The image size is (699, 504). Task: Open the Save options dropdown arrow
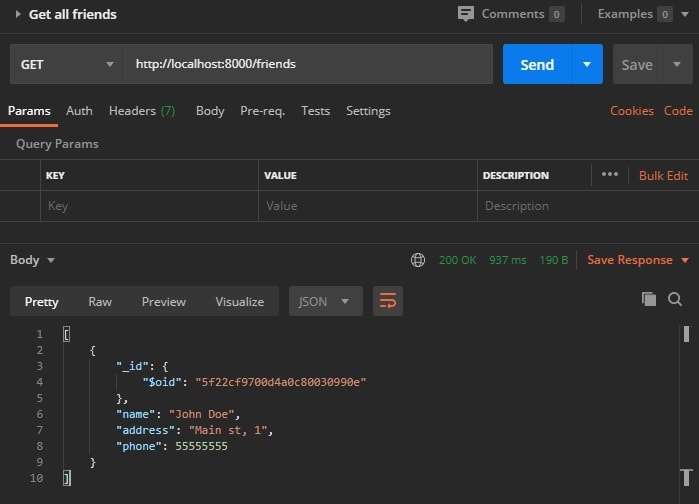tap(677, 65)
